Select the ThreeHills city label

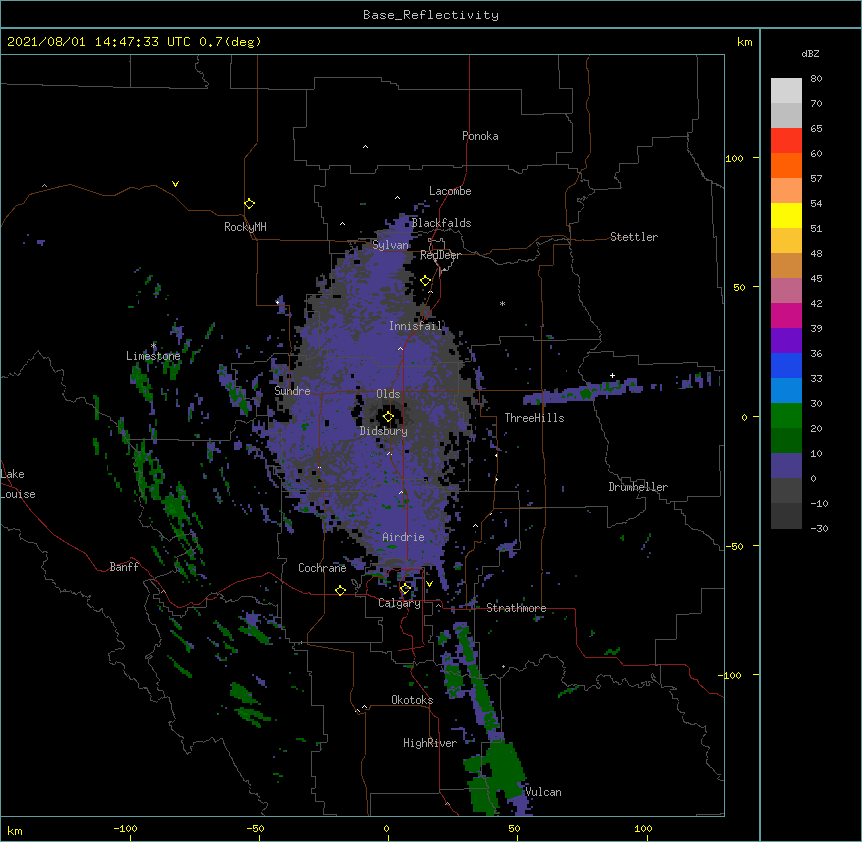click(534, 418)
